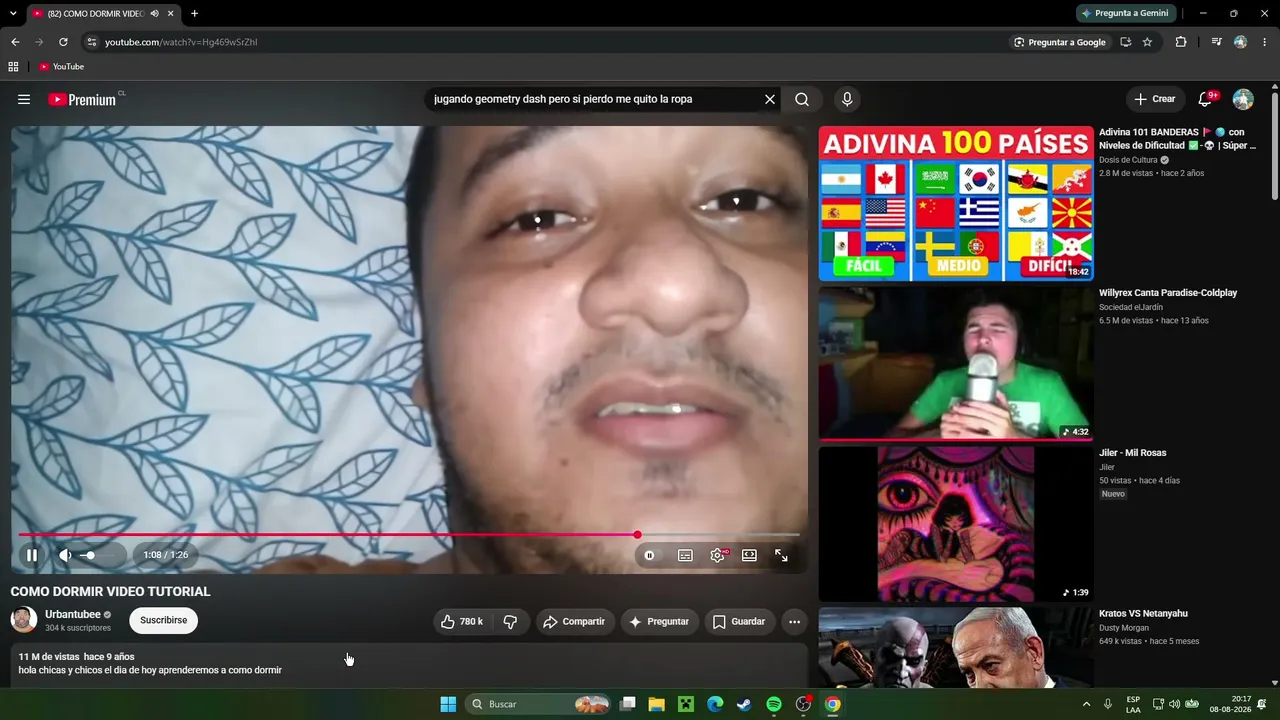Open the YouTube guide hamburger menu
The height and width of the screenshot is (720, 1280).
click(x=24, y=99)
